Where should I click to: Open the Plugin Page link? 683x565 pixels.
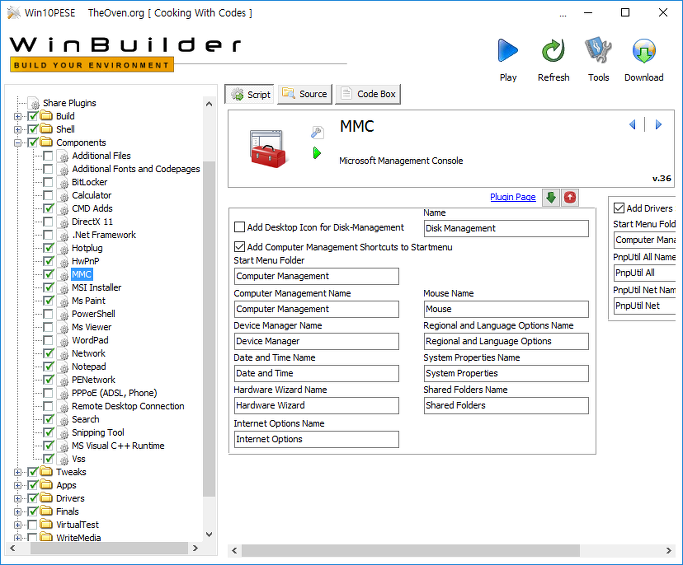(513, 197)
